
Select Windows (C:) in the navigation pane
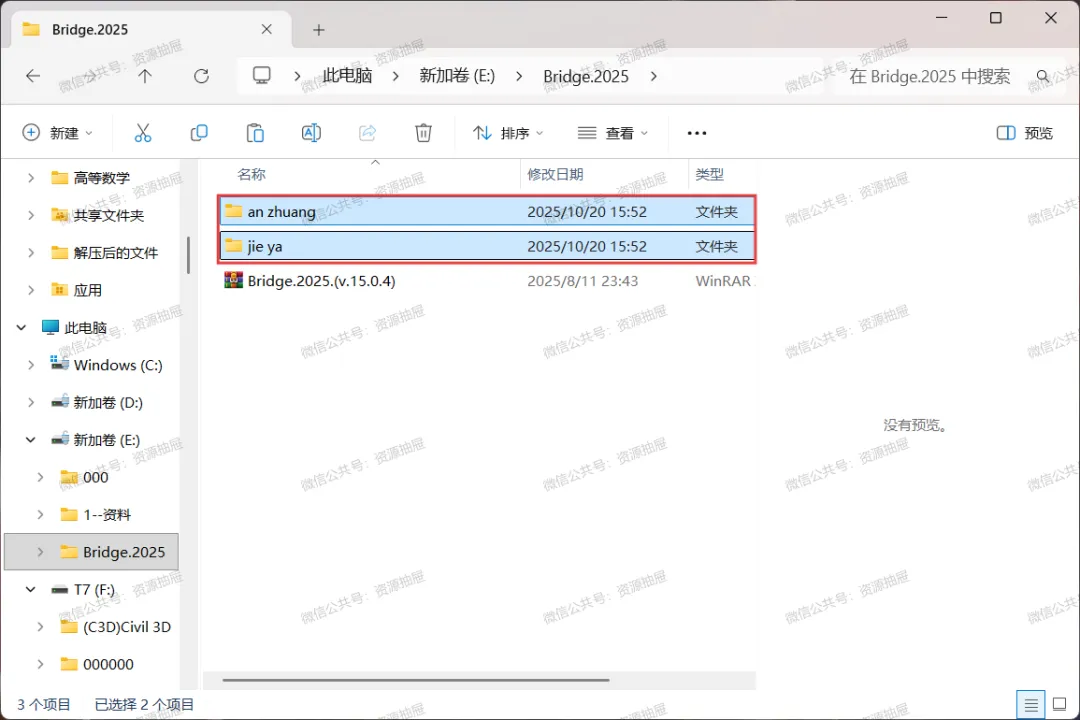(118, 364)
